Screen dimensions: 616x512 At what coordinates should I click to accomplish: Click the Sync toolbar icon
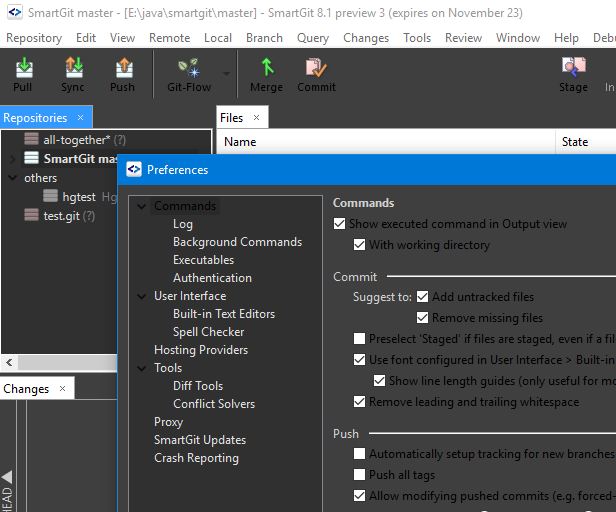point(73,68)
